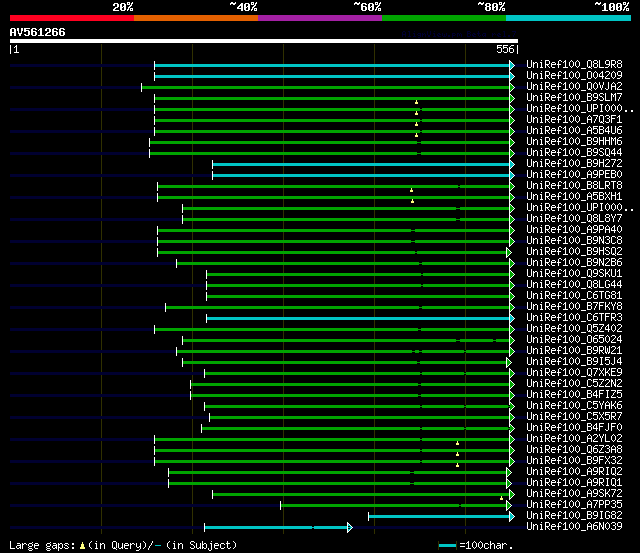
Task: Select hit label UniRef100_B9H272
Action: (x=574, y=164)
